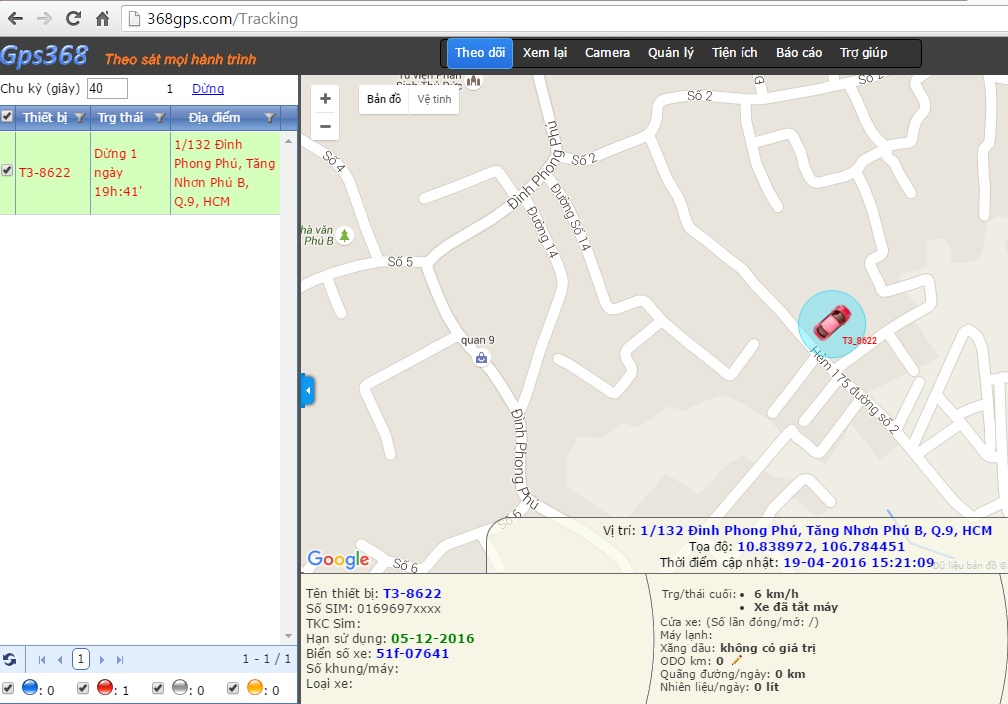Go to next page of device list
The width and height of the screenshot is (1008, 704).
point(102,660)
